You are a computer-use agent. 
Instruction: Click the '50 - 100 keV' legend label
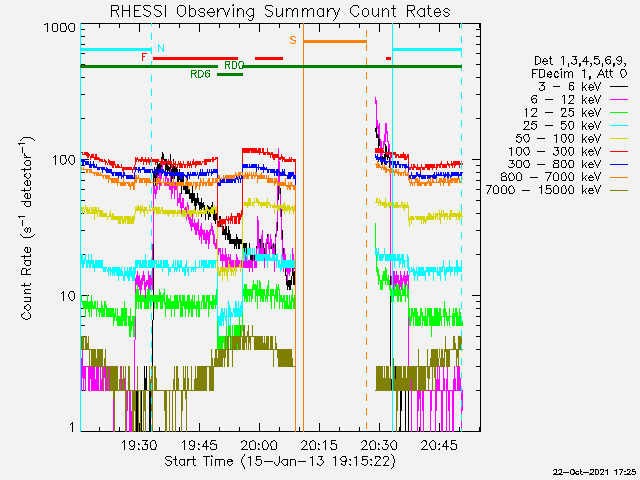coord(558,138)
